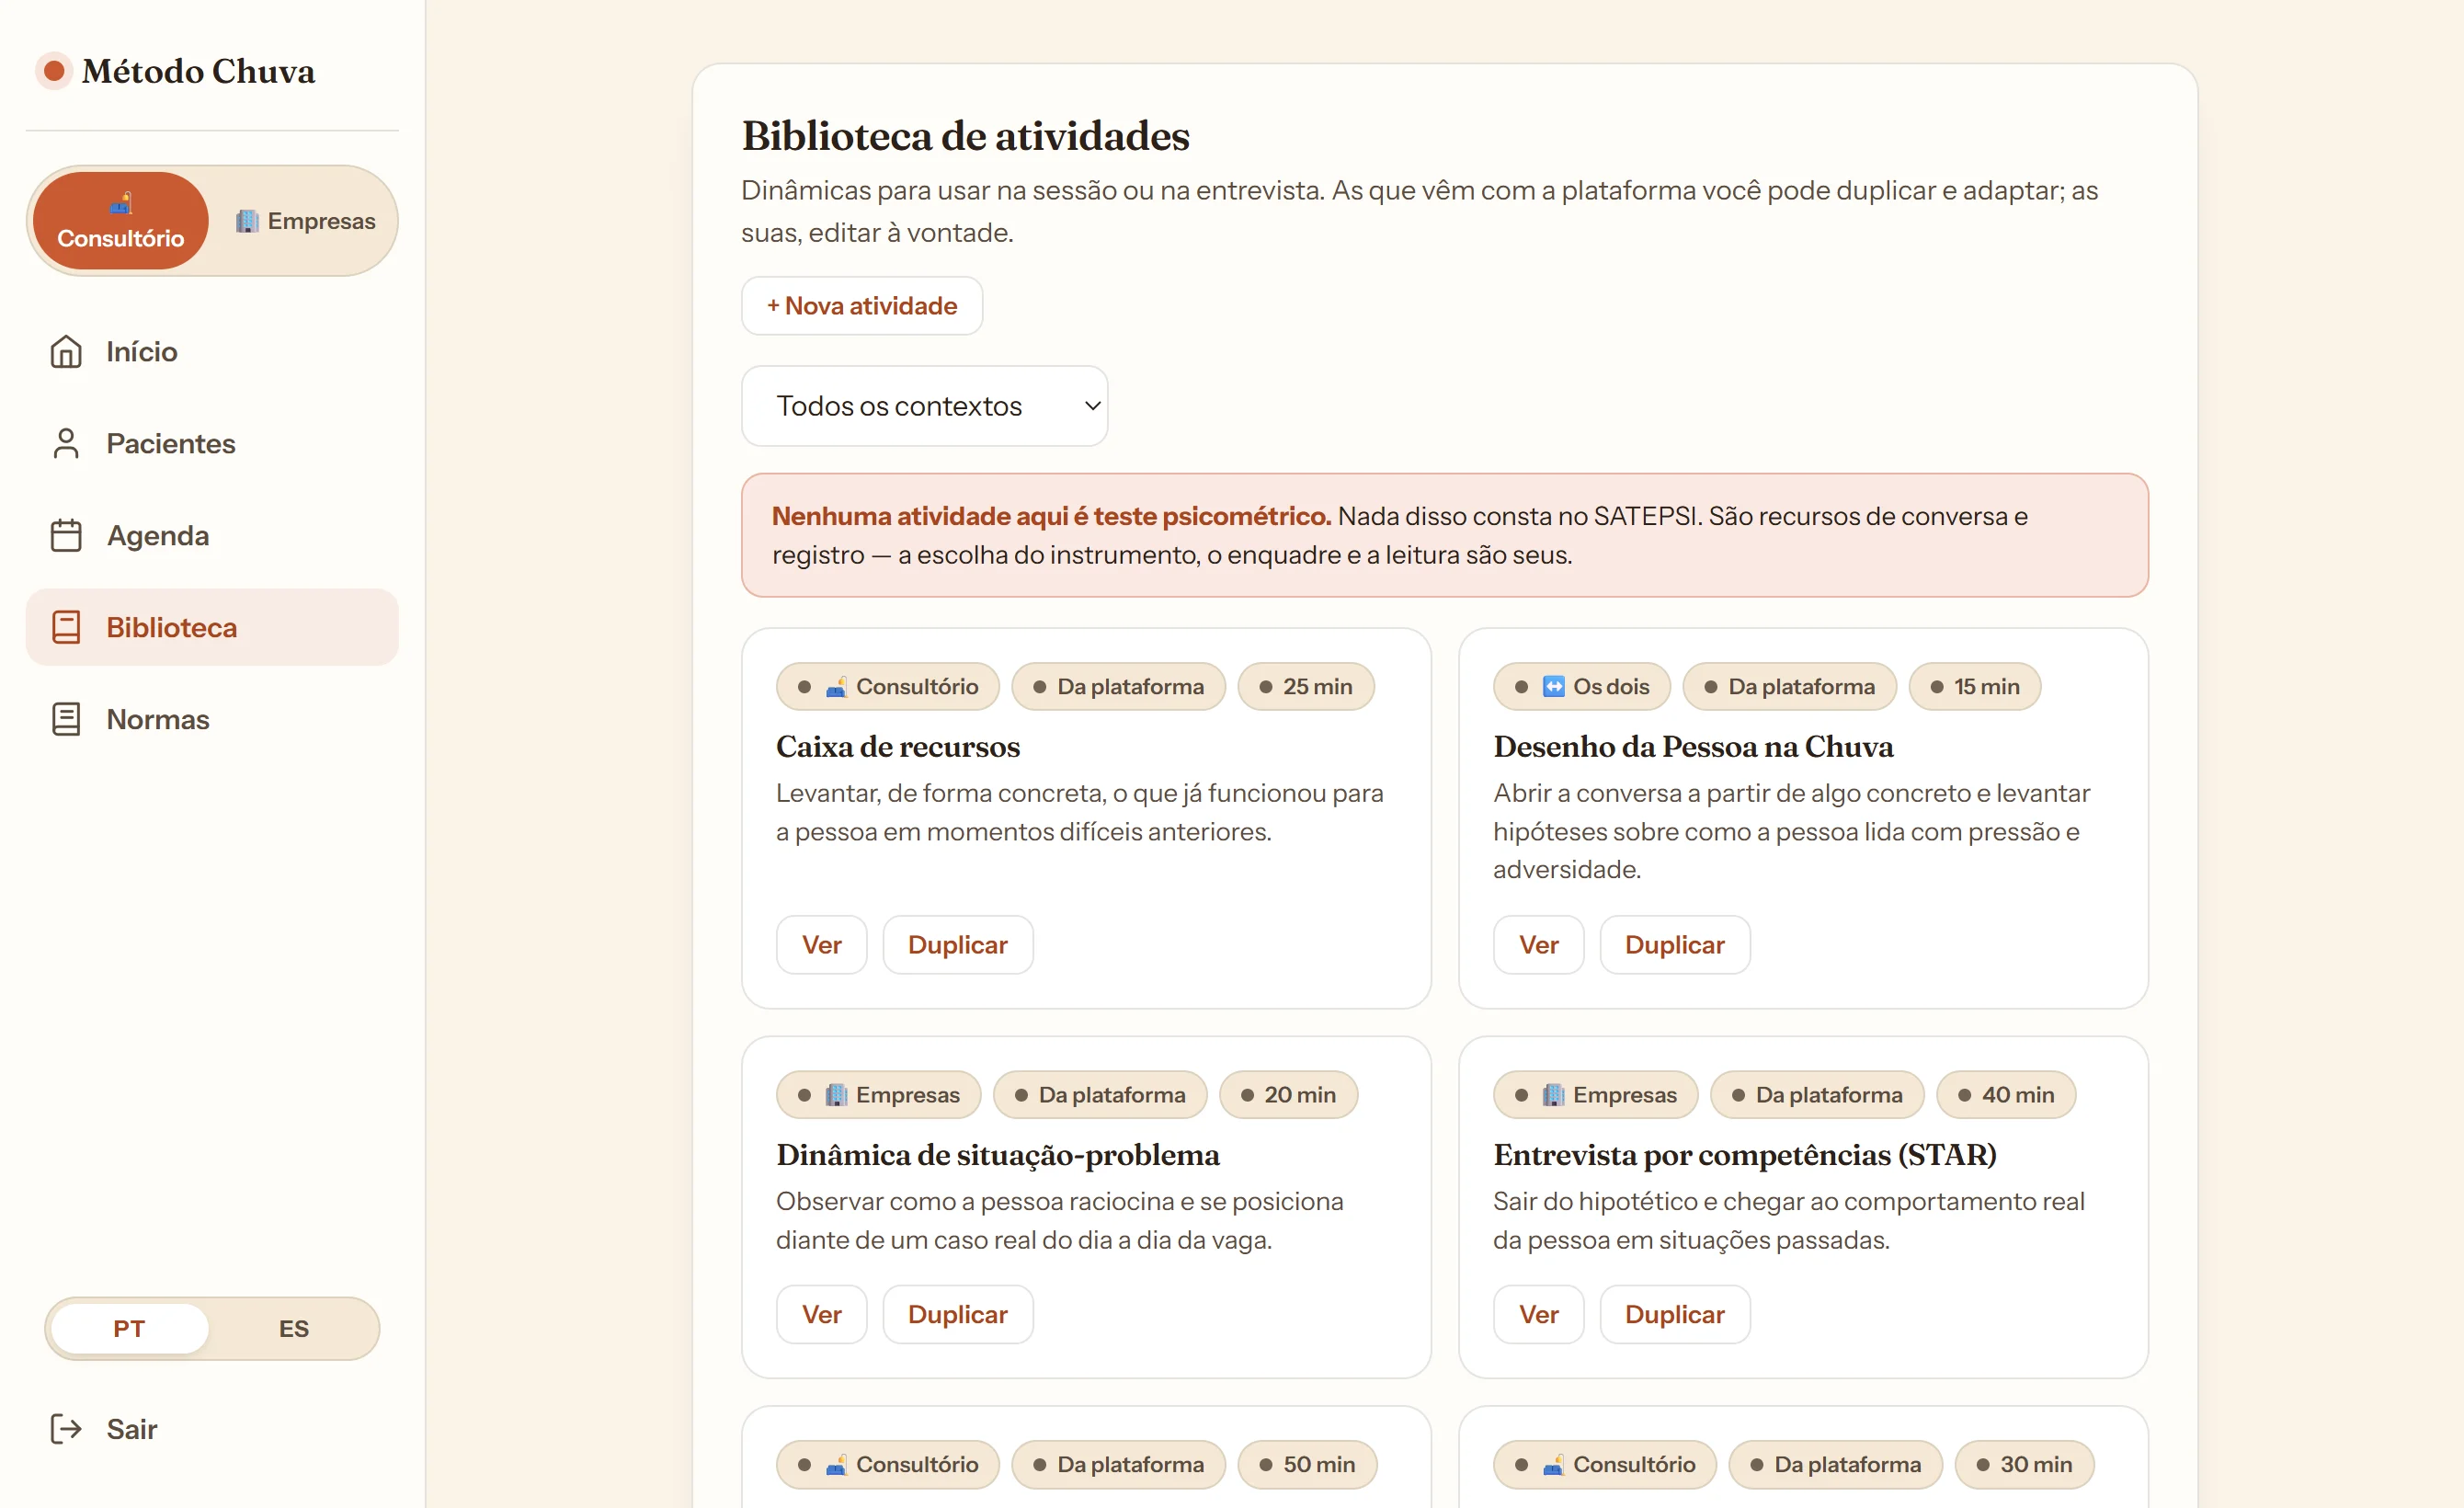The image size is (2464, 1508).
Task: Duplicate Desenho da Pessoa na Chuva
Action: tap(1675, 945)
